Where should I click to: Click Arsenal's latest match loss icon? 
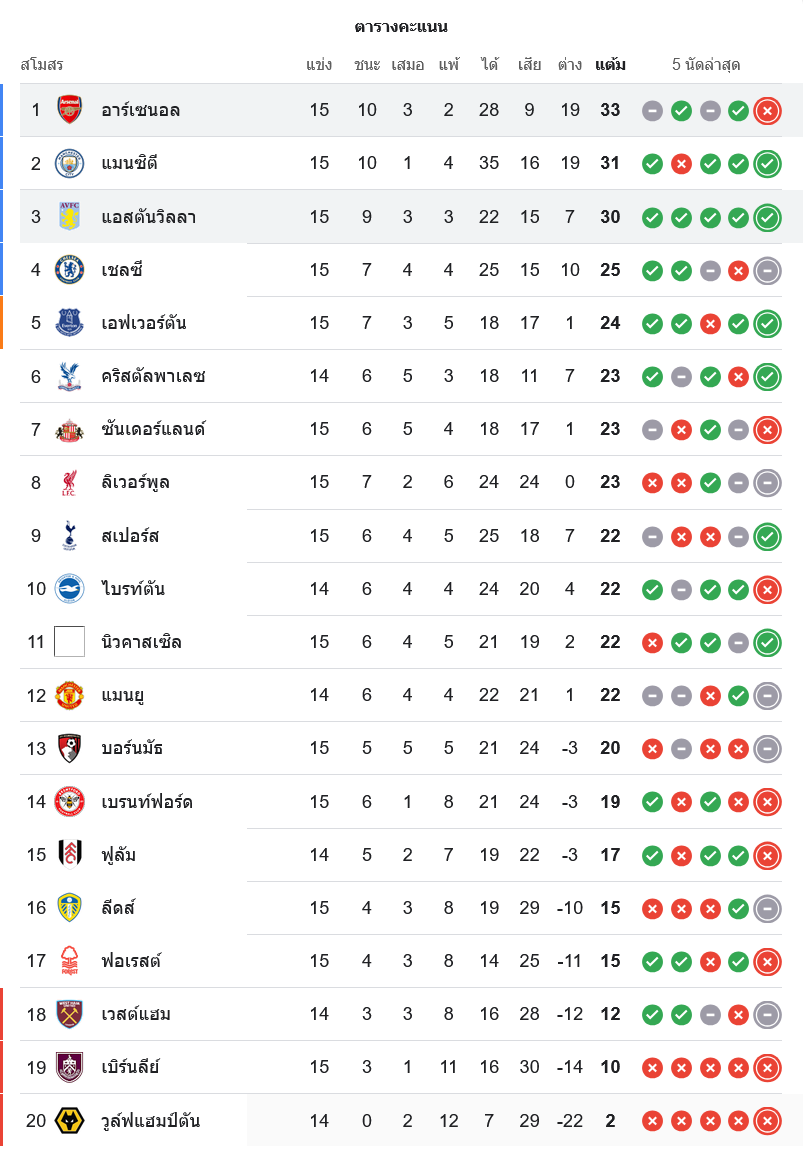(x=767, y=111)
